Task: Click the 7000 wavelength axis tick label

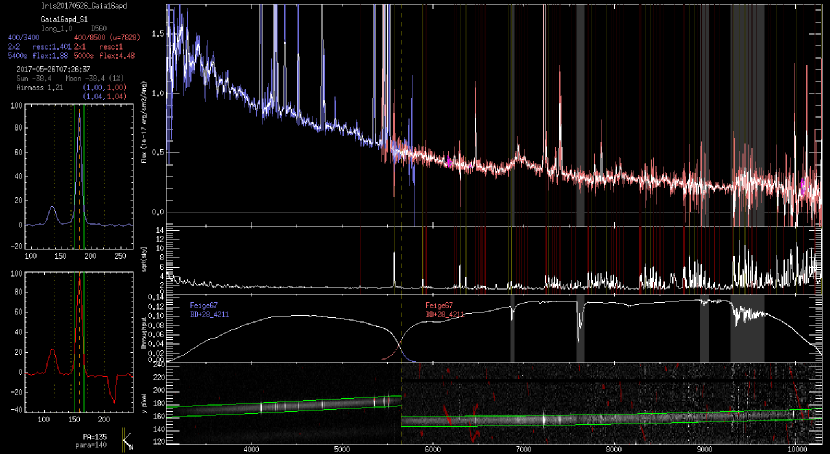Action: pyautogui.click(x=522, y=450)
